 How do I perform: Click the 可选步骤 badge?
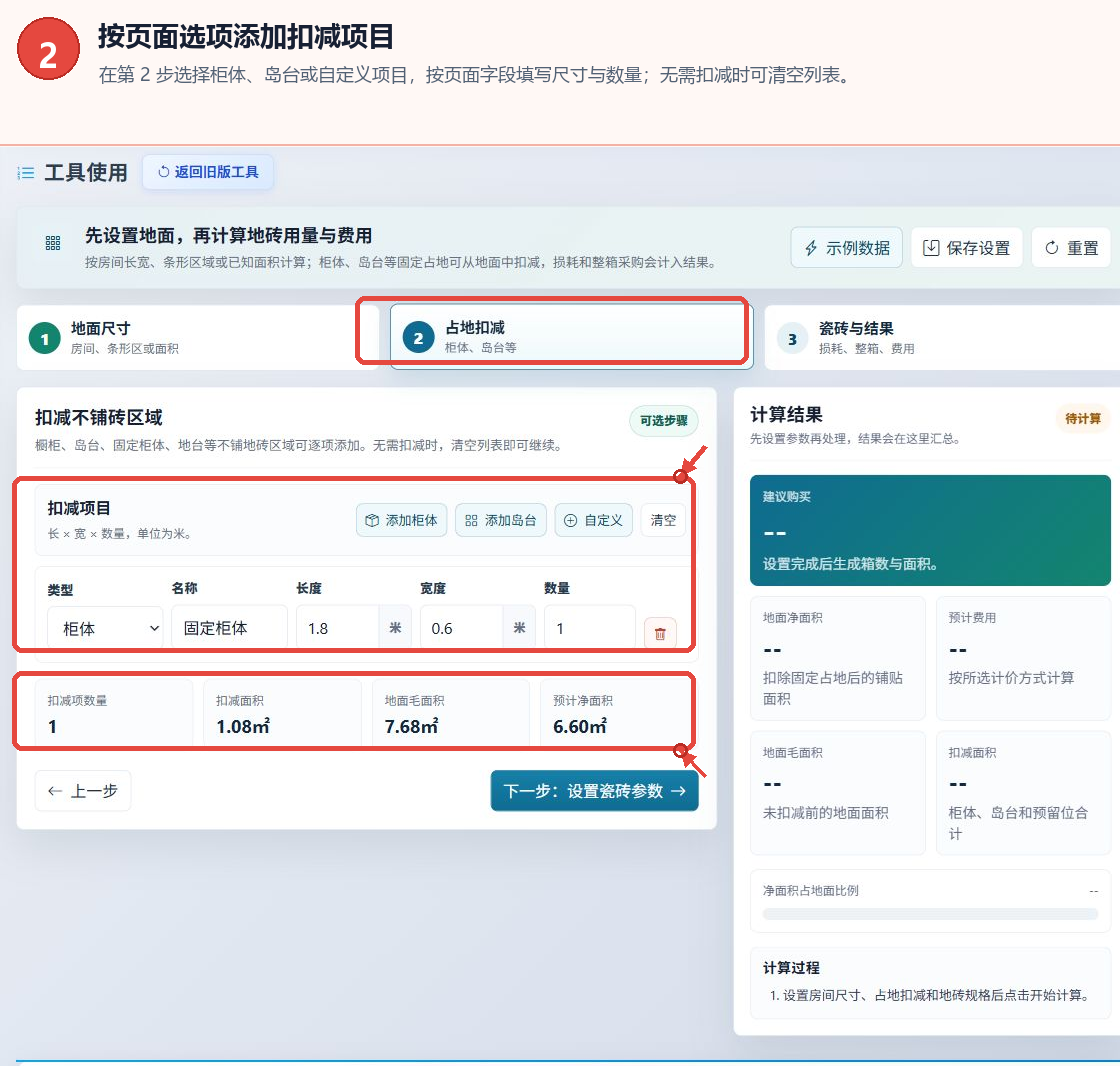click(x=664, y=421)
